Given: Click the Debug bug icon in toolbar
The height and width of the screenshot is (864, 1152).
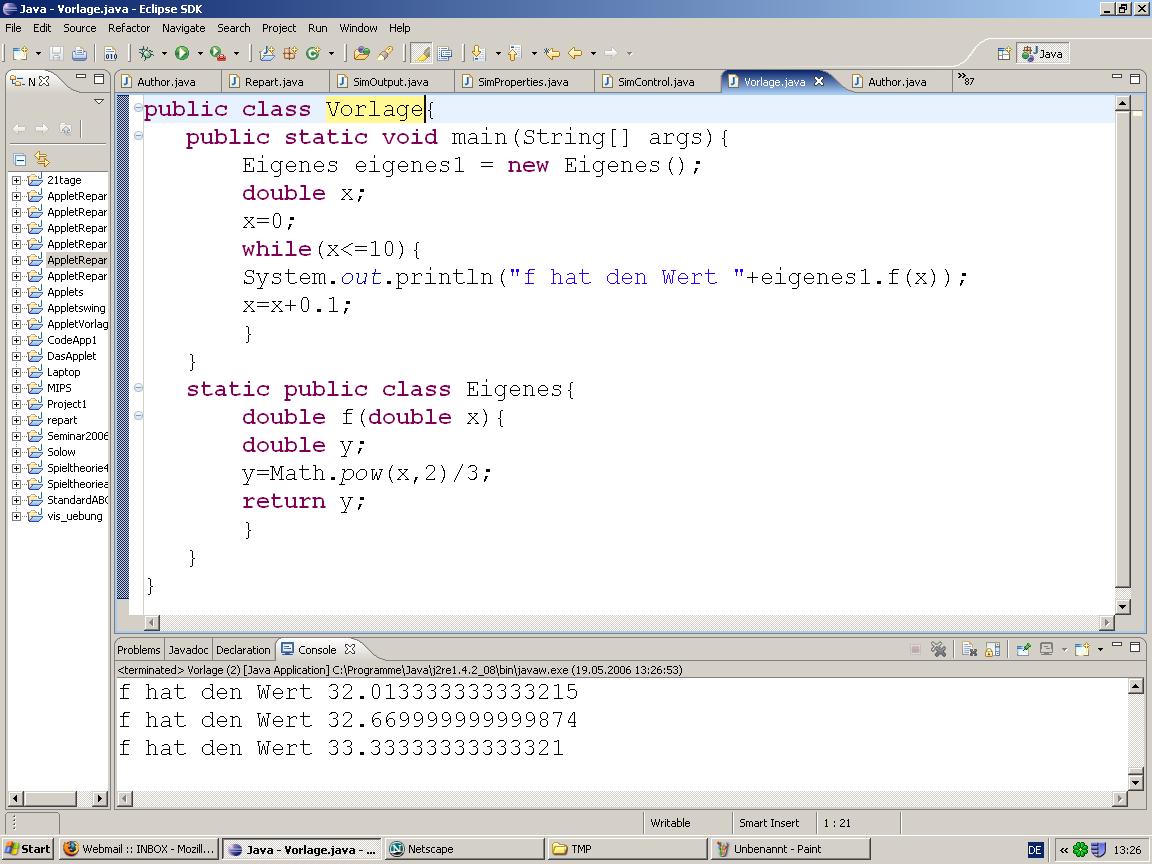Looking at the screenshot, I should [x=146, y=53].
